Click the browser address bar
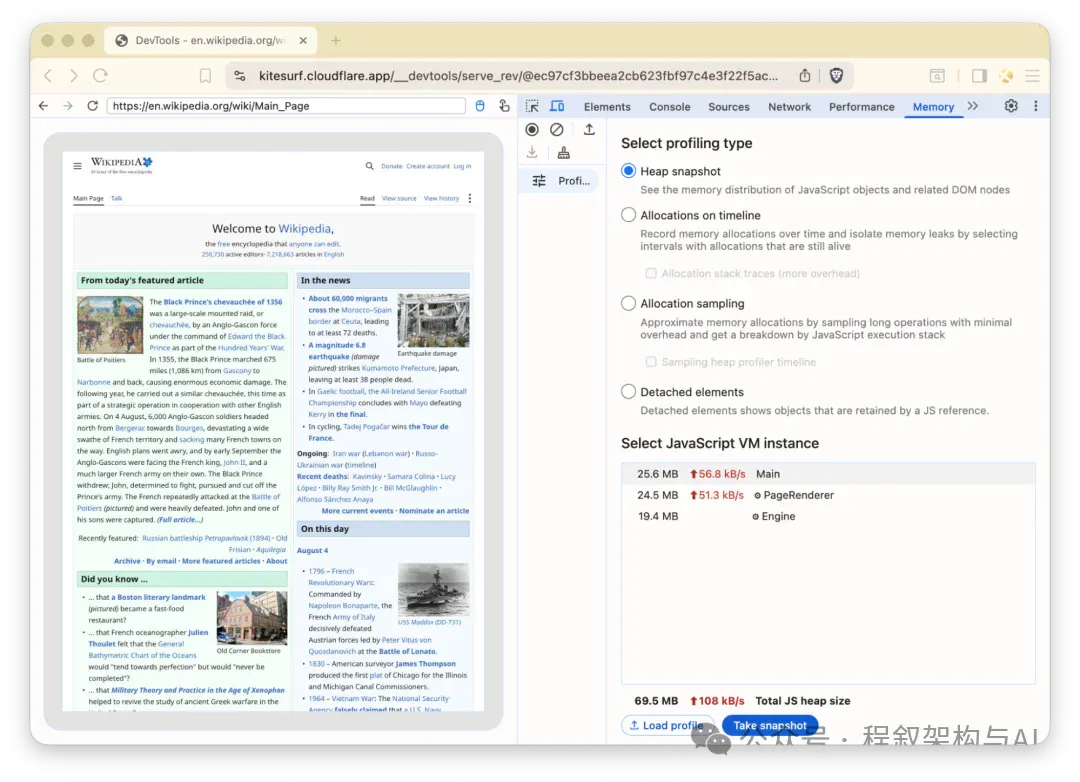 tap(518, 76)
